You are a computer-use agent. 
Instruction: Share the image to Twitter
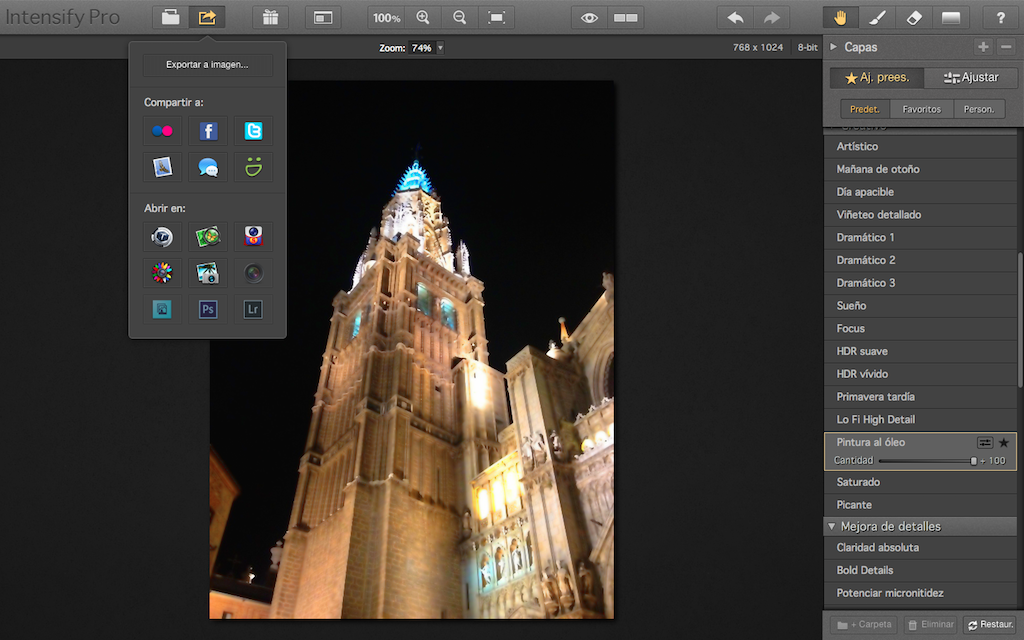coord(253,131)
